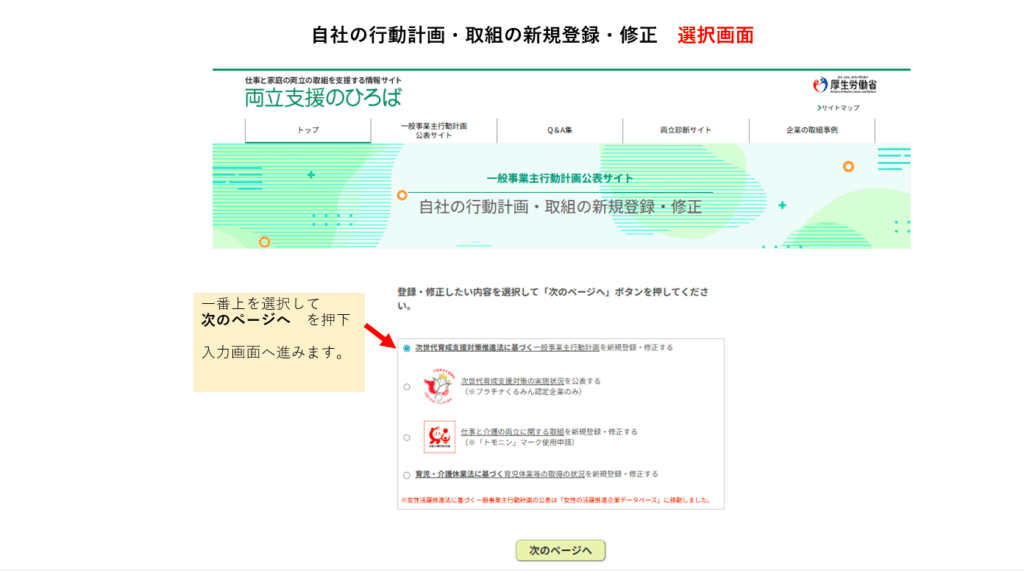Open the トップ navigation tab

pos(308,131)
